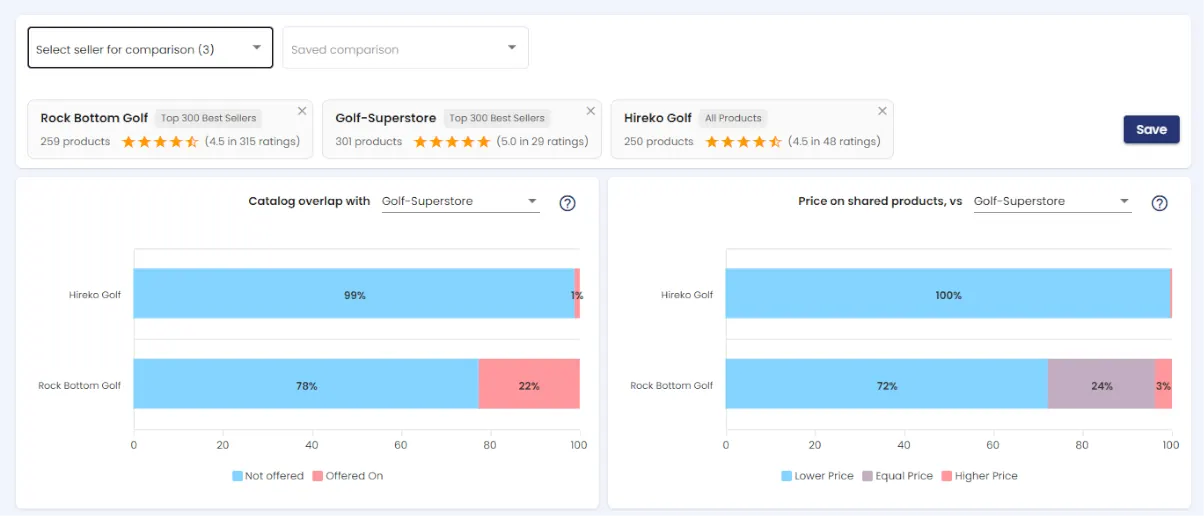Screen dimensions: 1204x516
Task: Click Rock Bottom Golf 78% not offered bar
Action: pos(306,384)
